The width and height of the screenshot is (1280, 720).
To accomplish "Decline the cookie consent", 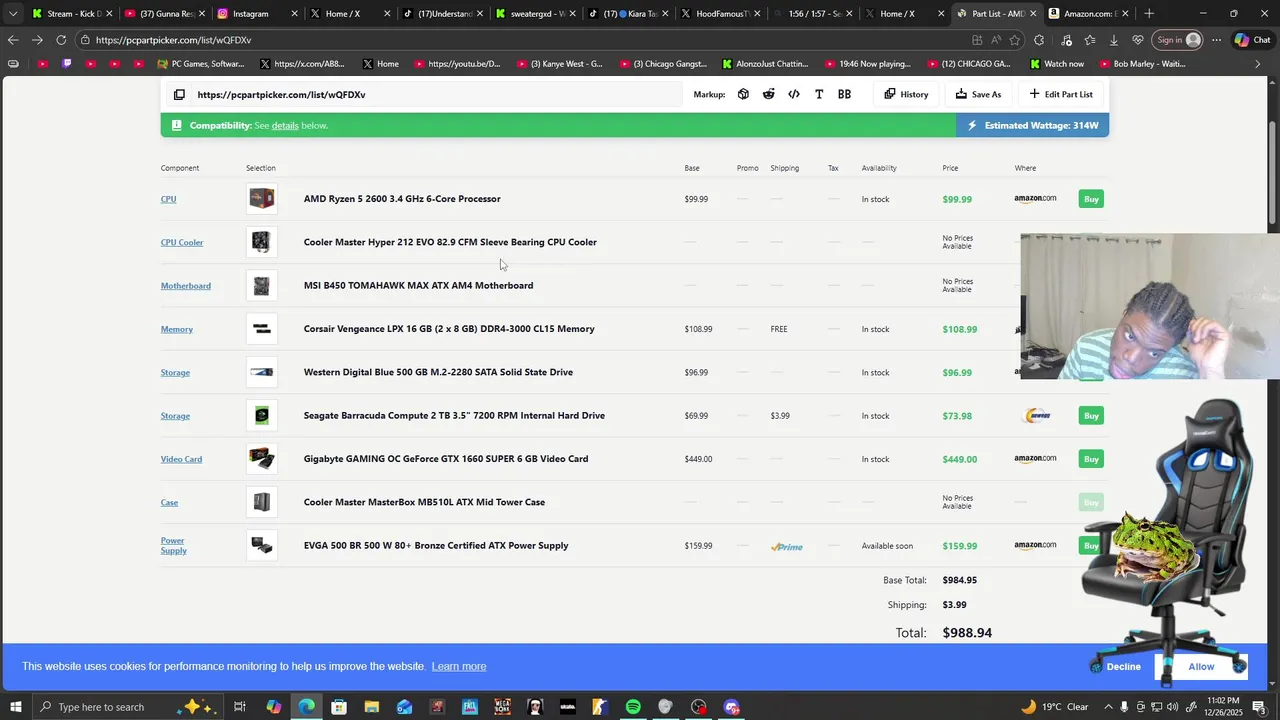I will tap(1123, 667).
